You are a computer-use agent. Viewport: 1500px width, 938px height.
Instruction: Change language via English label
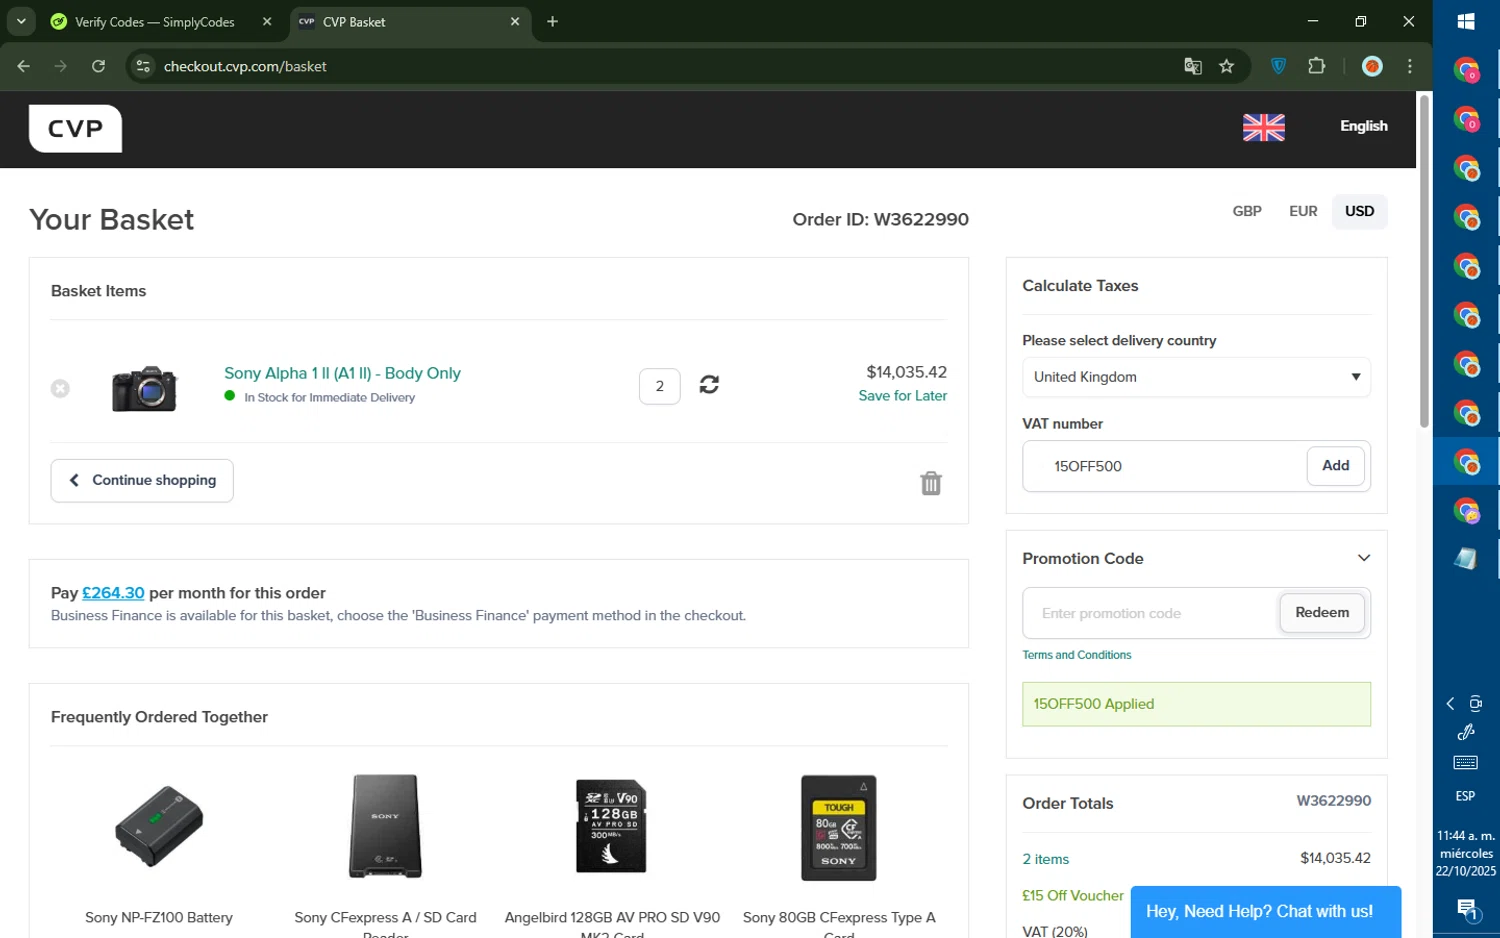pos(1364,126)
